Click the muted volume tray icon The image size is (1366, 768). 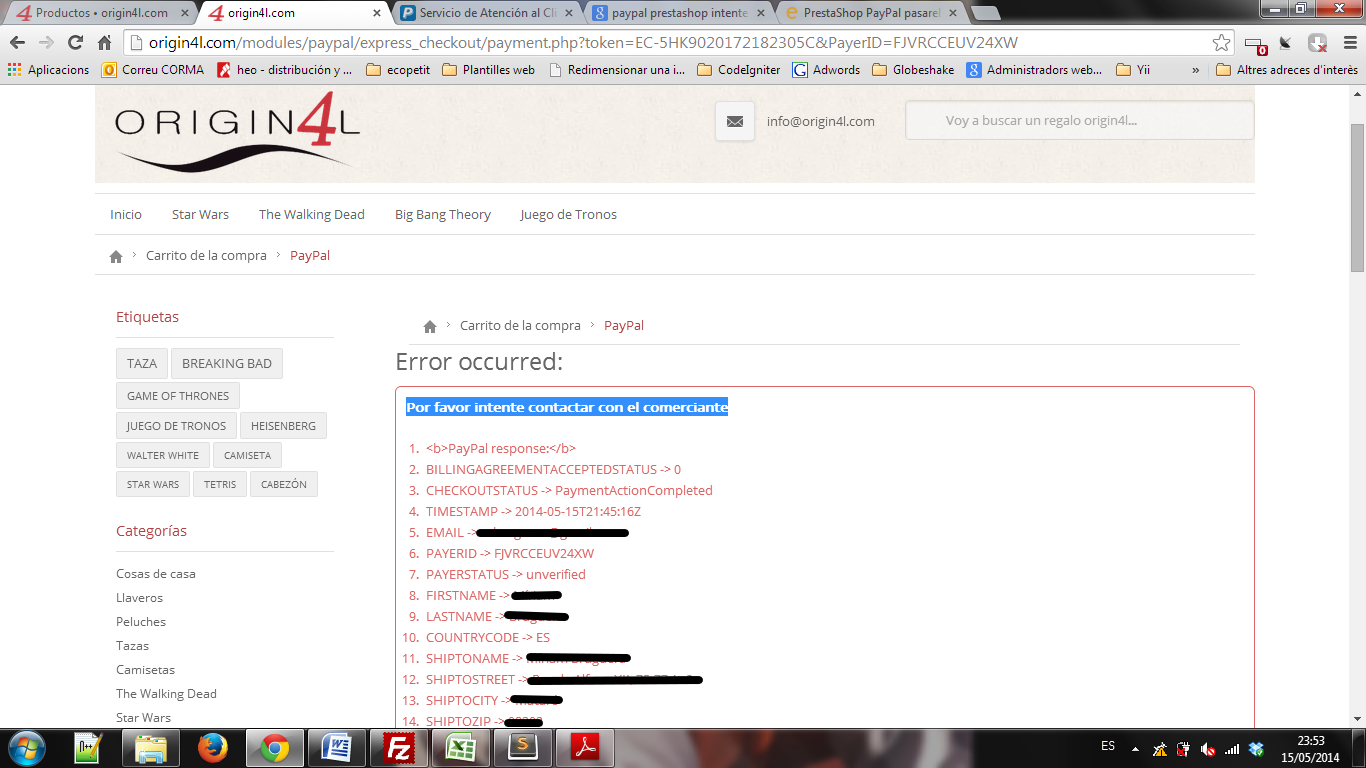(1208, 749)
